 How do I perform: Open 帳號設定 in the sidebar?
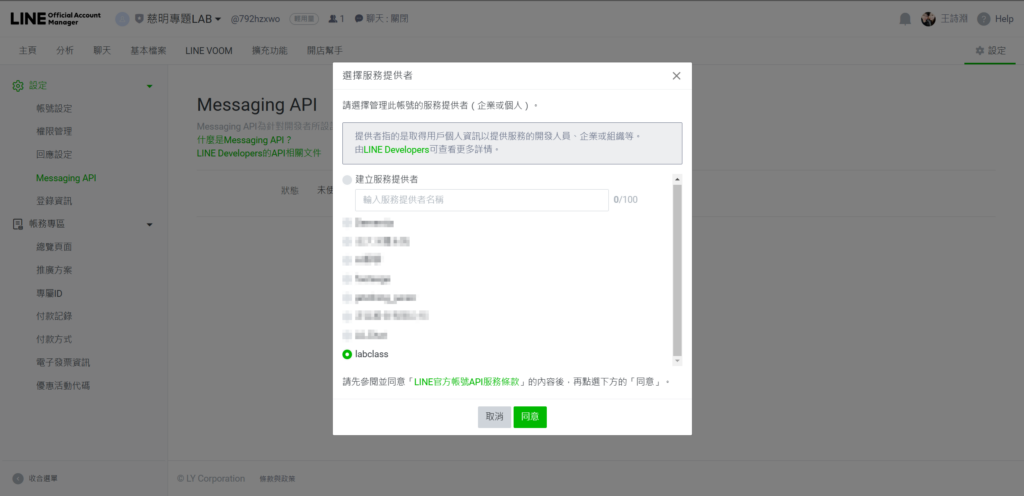(54, 108)
